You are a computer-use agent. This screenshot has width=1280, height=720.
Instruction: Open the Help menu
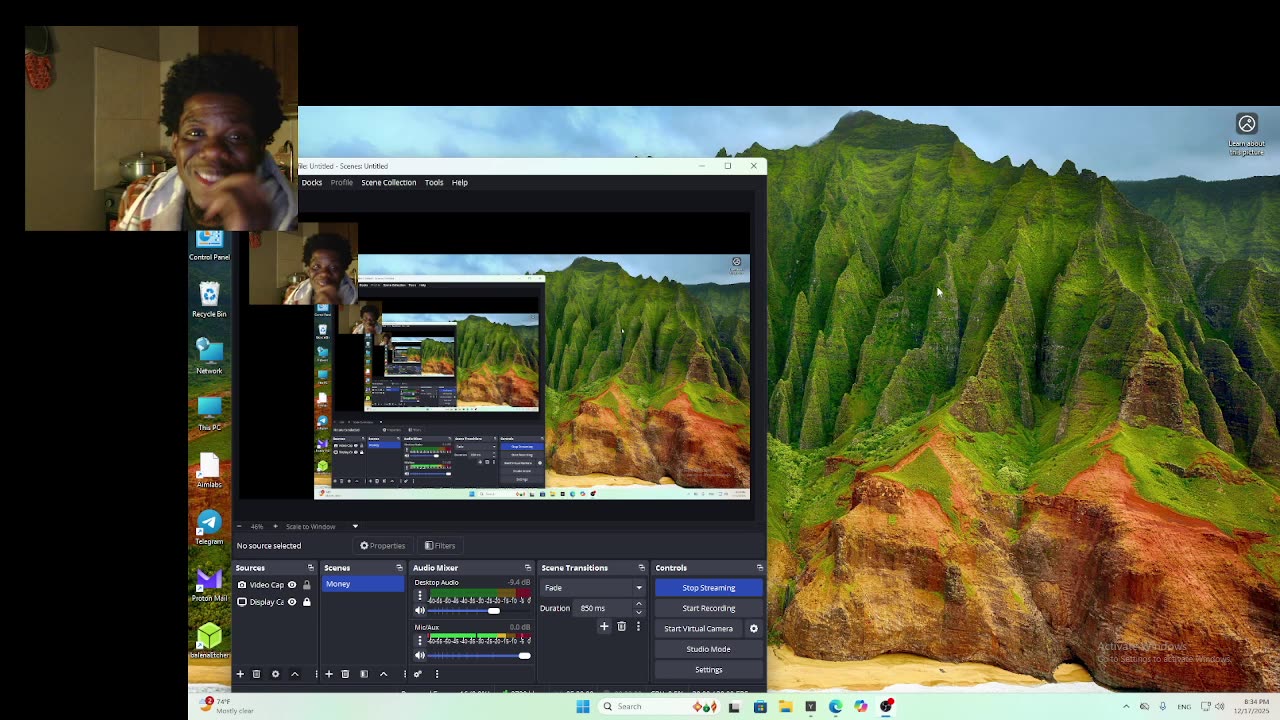(459, 182)
